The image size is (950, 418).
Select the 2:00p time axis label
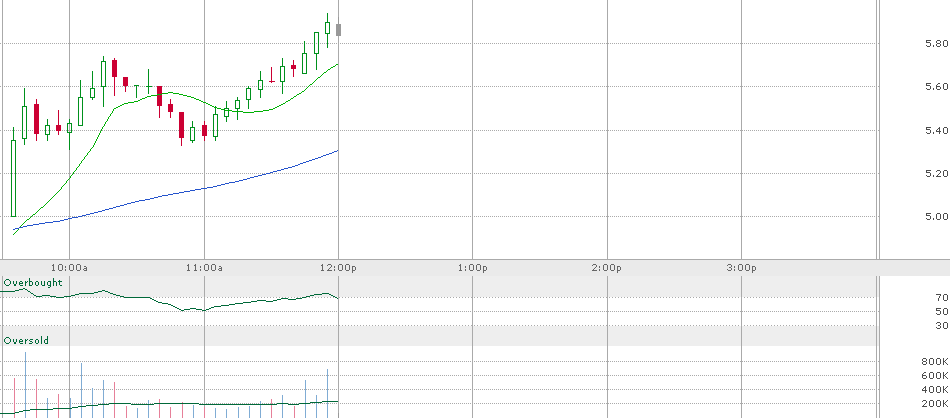point(607,268)
